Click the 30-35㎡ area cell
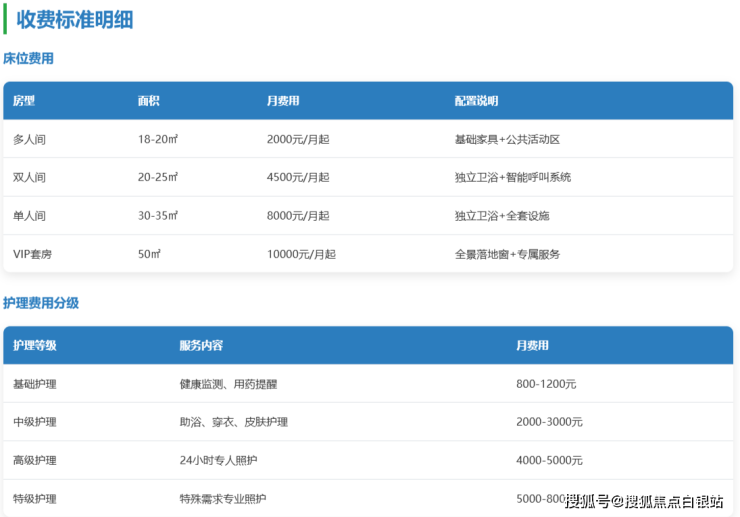This screenshot has height=517, width=740. click(158, 216)
